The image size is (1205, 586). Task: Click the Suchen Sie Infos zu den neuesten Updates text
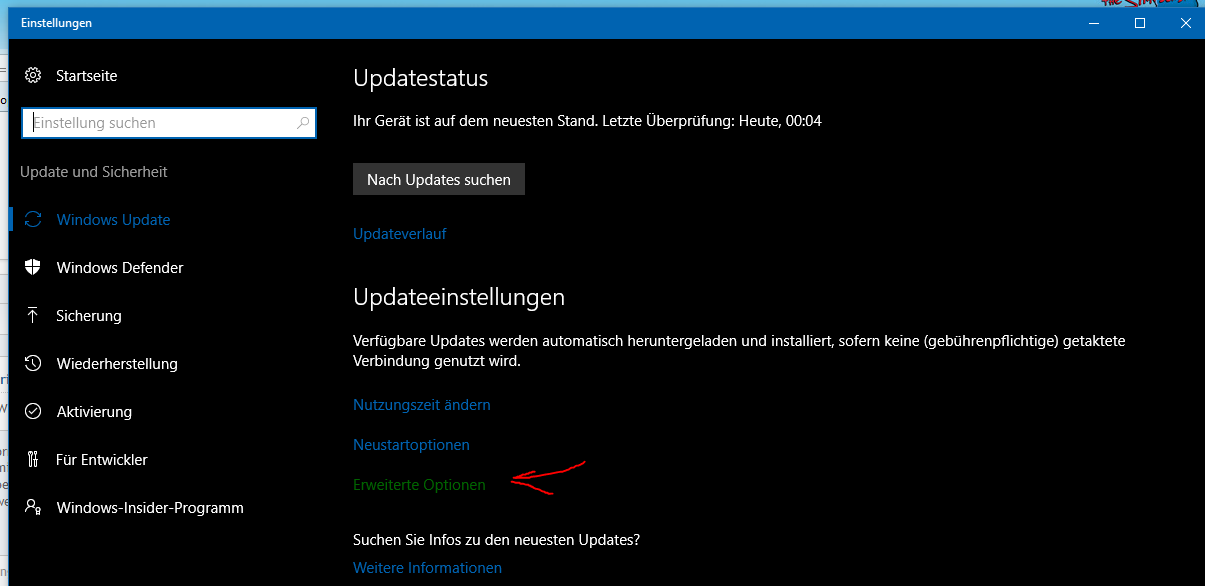pos(497,540)
